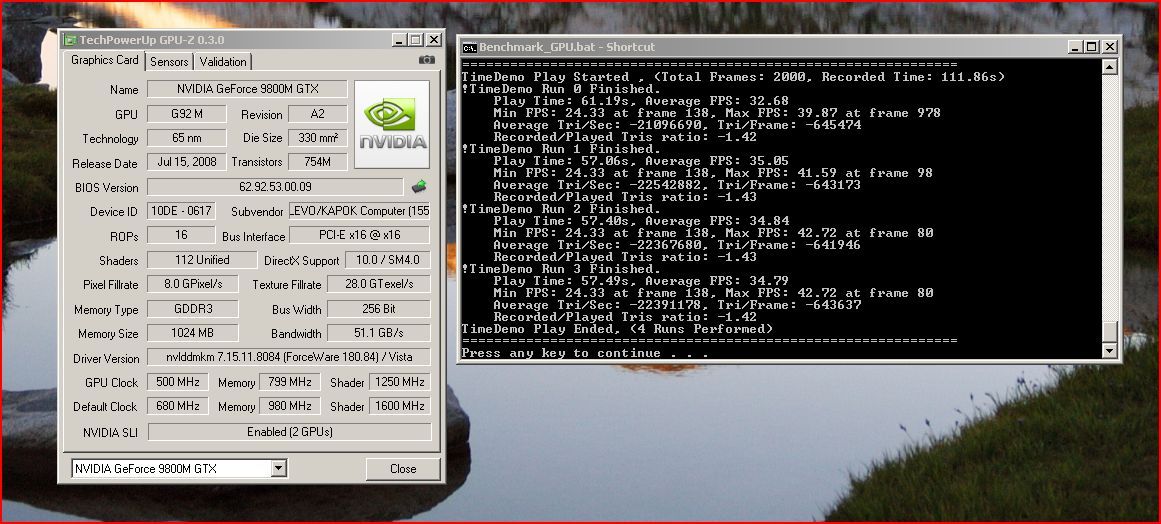1161x524 pixels.
Task: Click the GPU-Z window title bar text
Action: [x=152, y=40]
